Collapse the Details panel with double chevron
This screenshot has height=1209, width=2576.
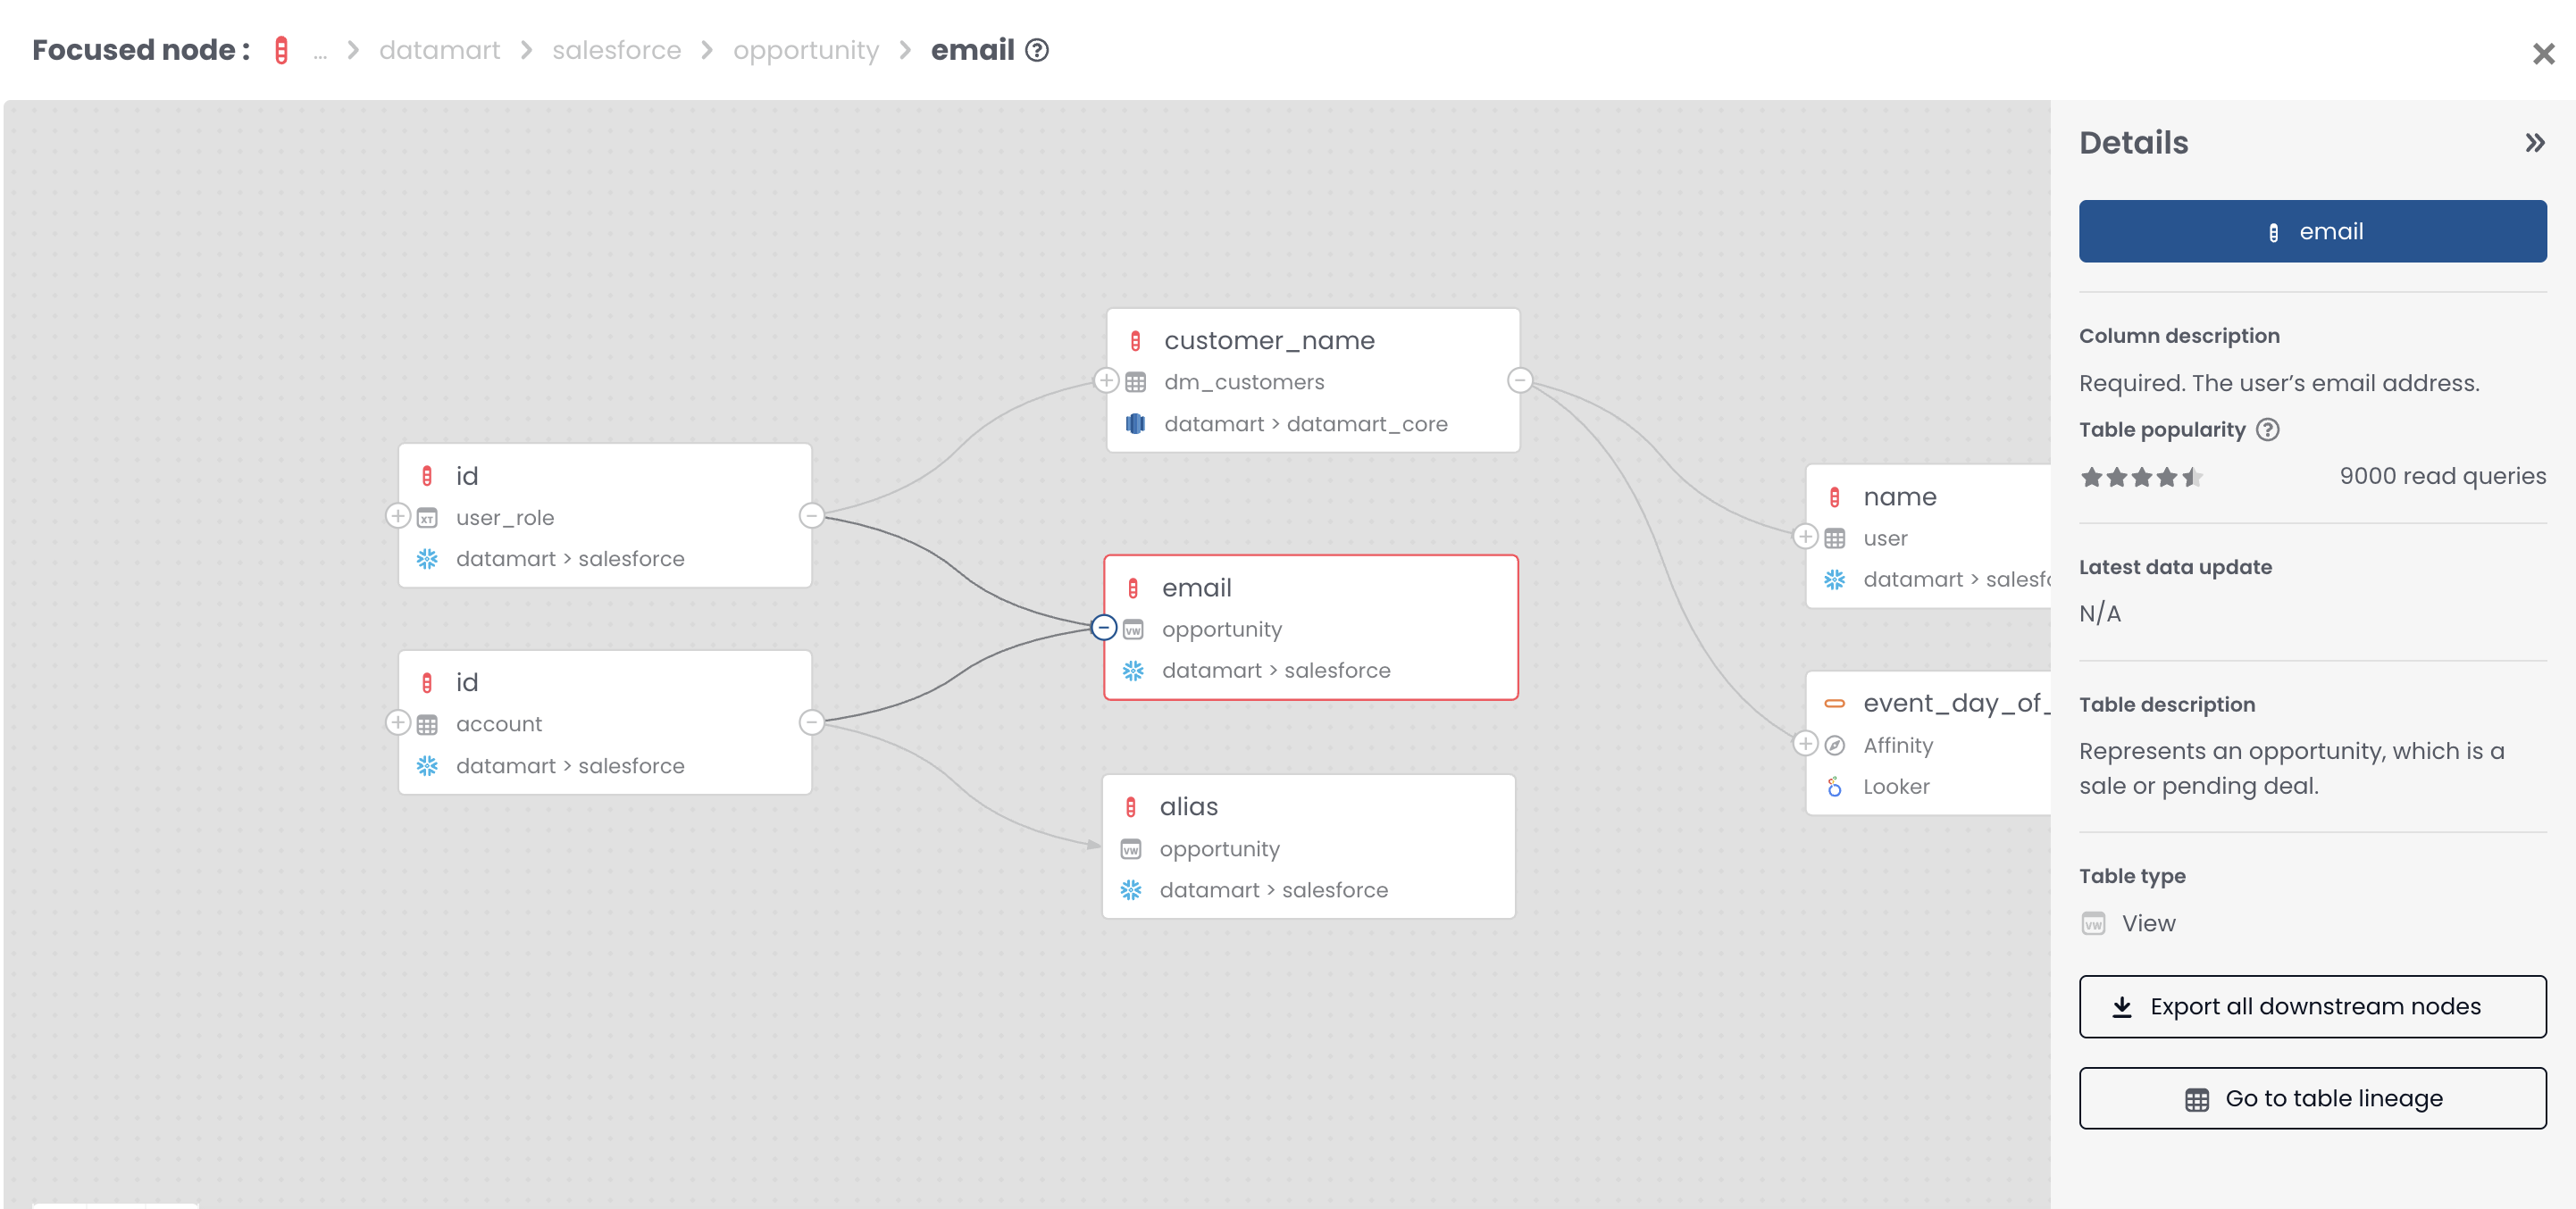2536,142
